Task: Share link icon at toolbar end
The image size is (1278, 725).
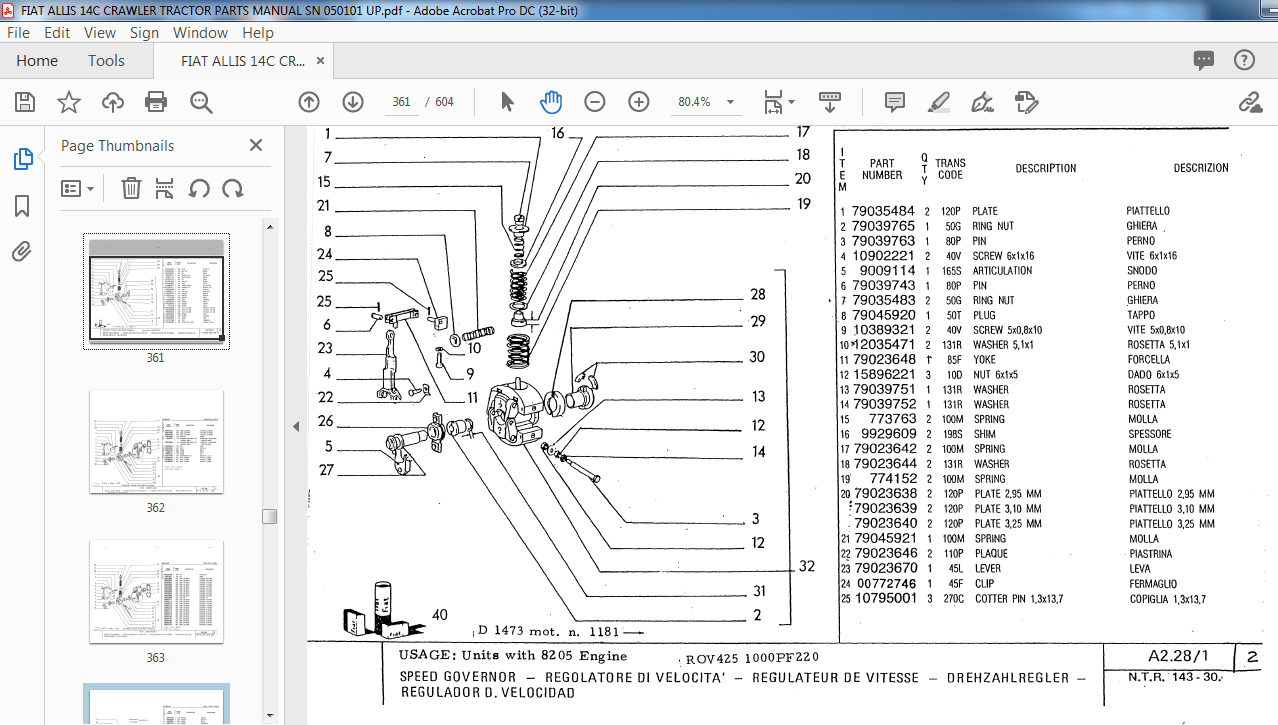Action: coord(1249,102)
